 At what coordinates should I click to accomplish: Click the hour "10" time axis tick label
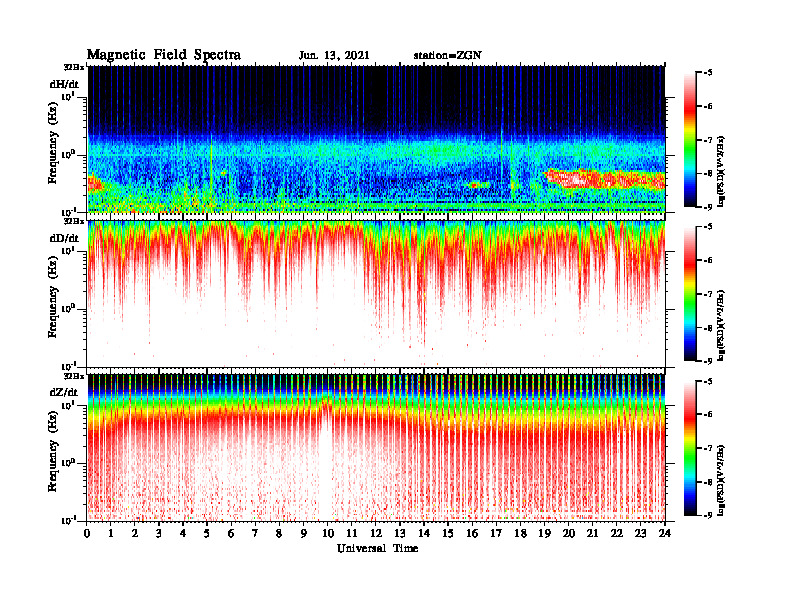tap(328, 534)
